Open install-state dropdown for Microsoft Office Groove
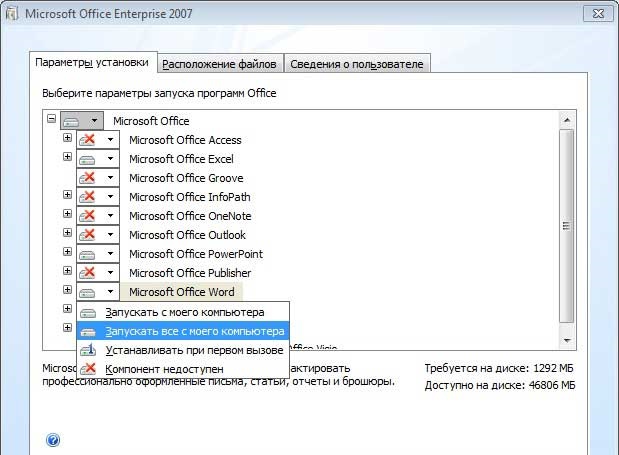This screenshot has width=619, height=455. 98,178
